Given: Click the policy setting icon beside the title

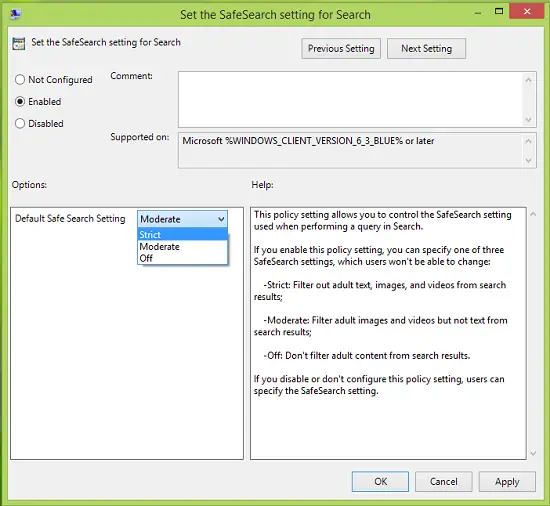Looking at the screenshot, I should click(19, 43).
